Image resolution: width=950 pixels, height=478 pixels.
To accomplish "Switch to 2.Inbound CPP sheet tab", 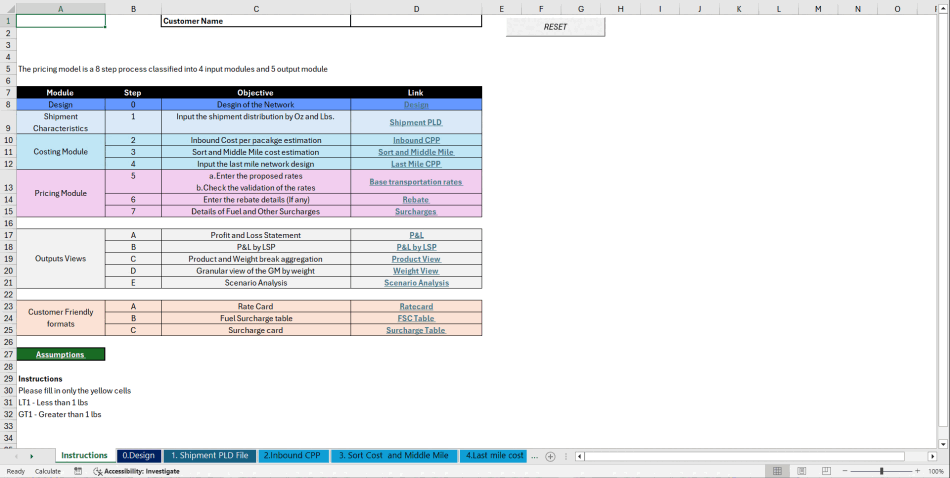I will pyautogui.click(x=291, y=456).
